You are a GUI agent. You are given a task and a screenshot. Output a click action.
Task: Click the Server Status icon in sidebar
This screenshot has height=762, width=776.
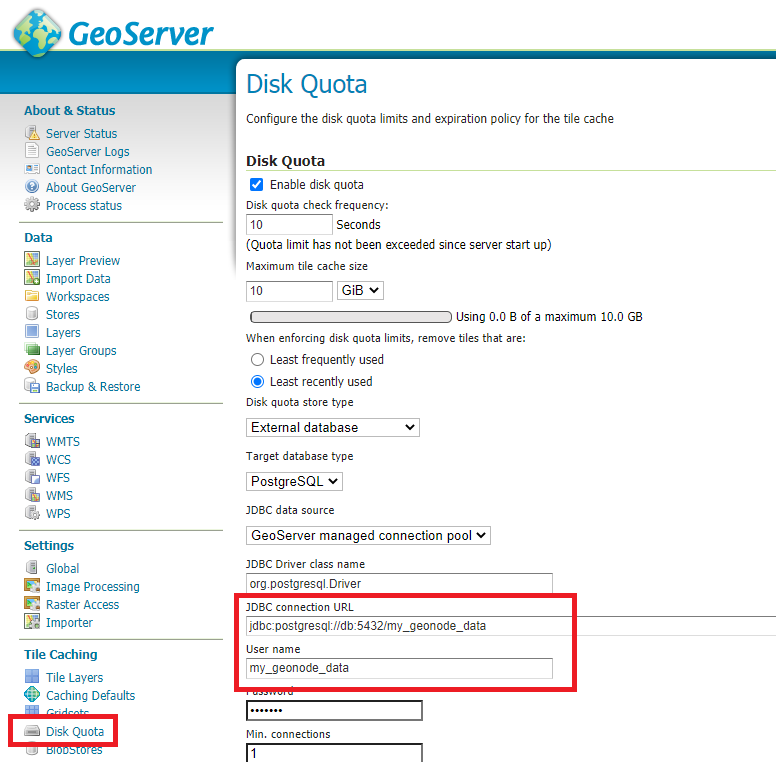(x=32, y=134)
